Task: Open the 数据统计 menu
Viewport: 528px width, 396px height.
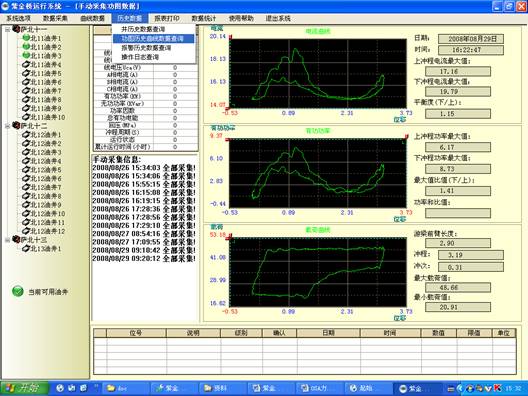Action: [204, 19]
